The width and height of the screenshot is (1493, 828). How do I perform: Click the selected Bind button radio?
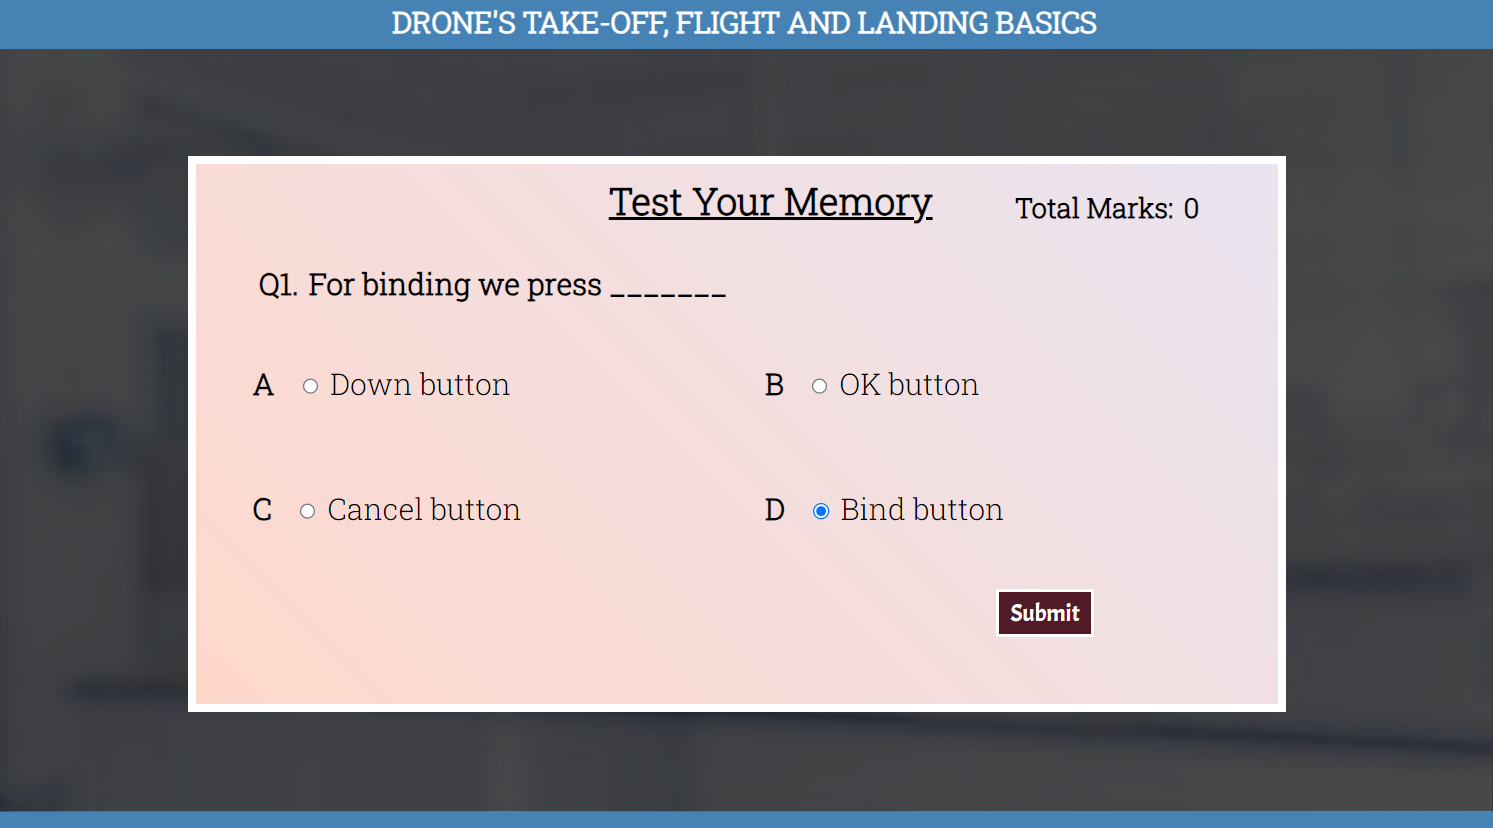pos(821,511)
